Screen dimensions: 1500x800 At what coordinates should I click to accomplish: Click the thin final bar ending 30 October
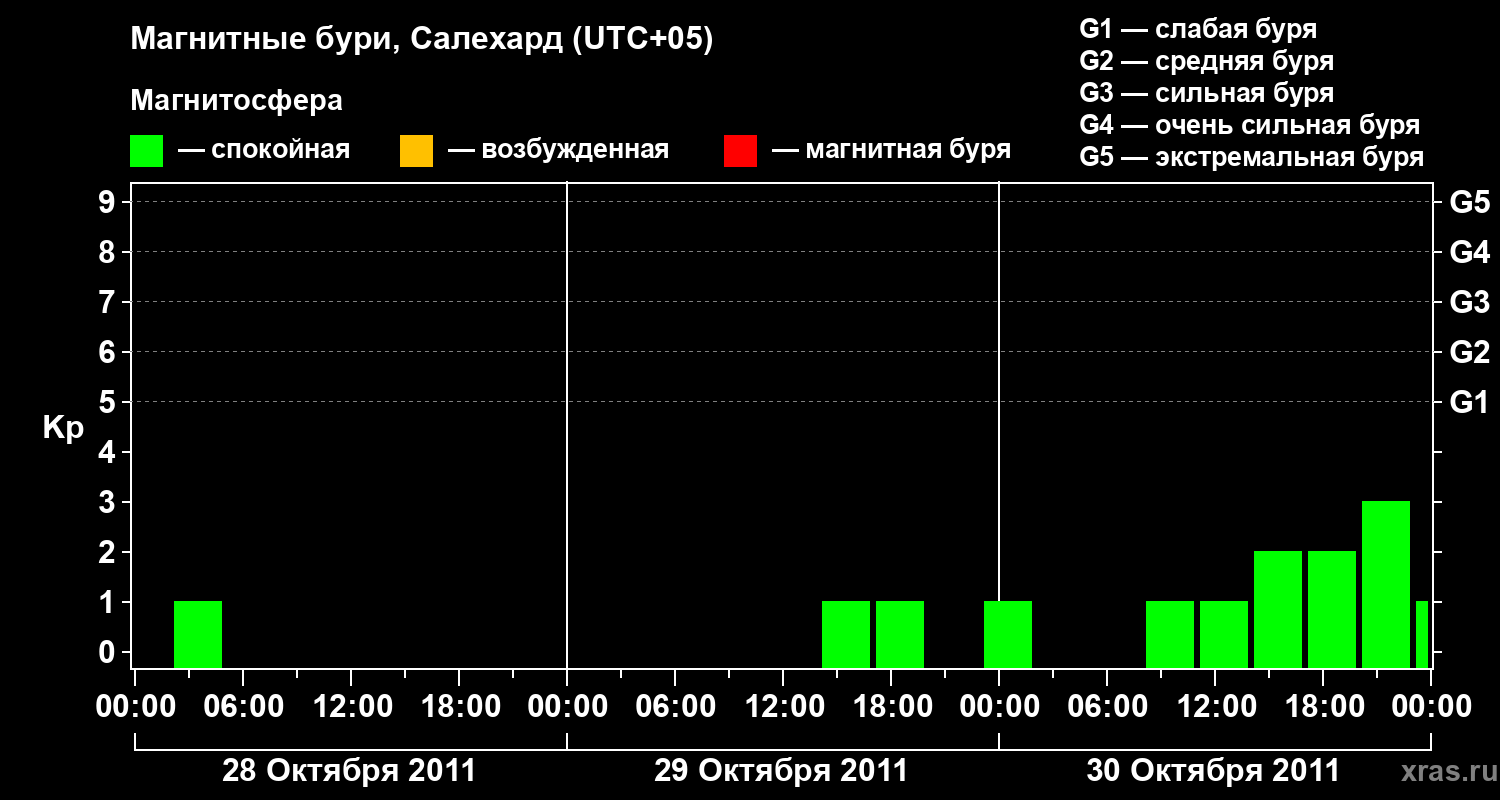pyautogui.click(x=1422, y=634)
